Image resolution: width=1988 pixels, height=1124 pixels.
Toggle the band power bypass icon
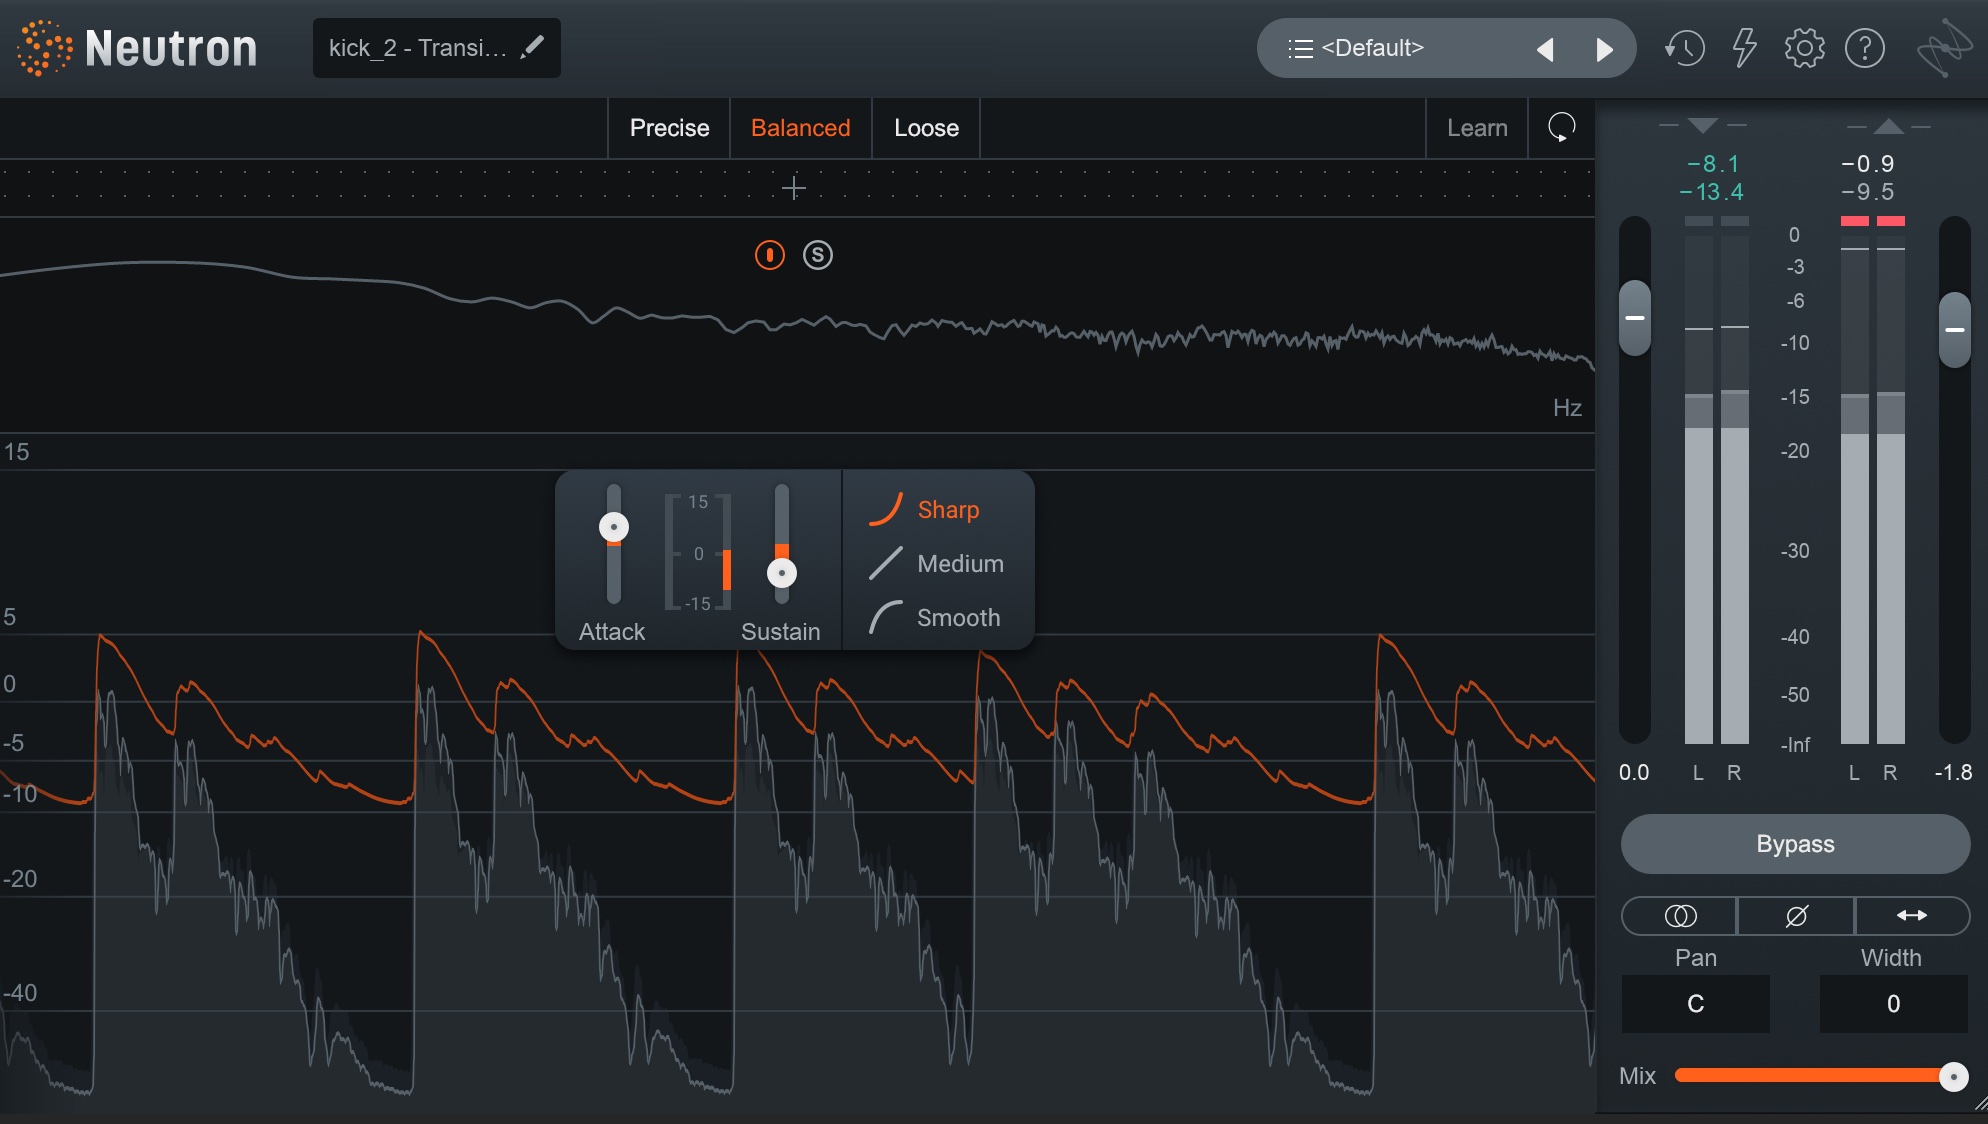tap(769, 255)
